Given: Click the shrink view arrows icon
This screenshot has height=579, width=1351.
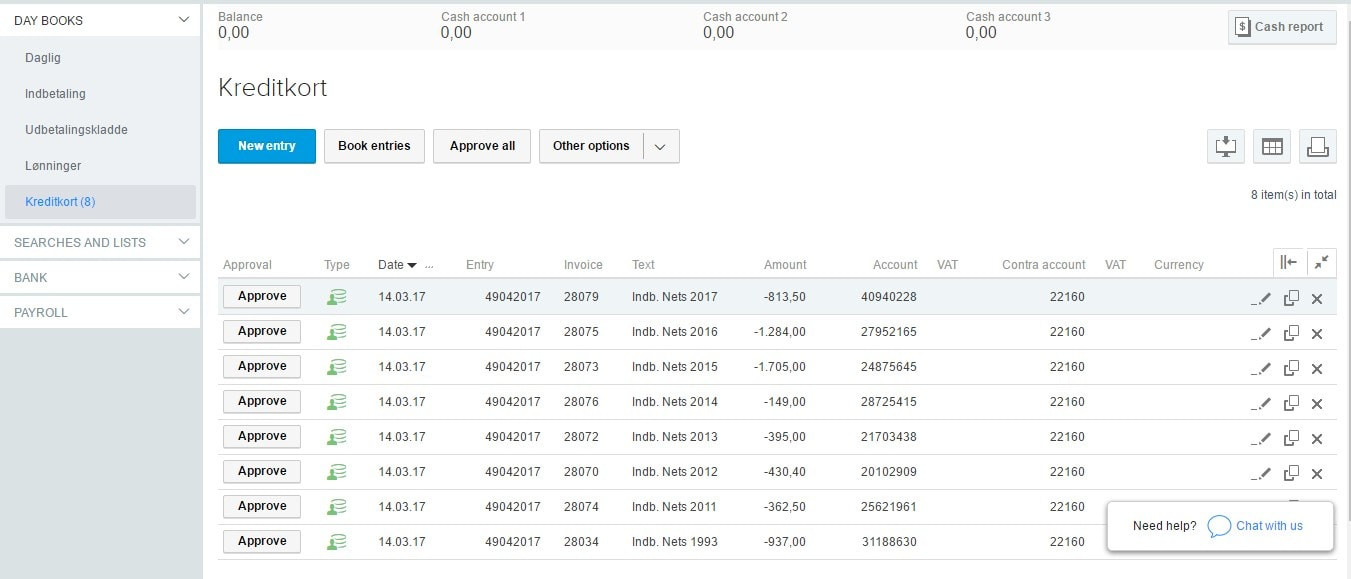Looking at the screenshot, I should (x=1321, y=263).
